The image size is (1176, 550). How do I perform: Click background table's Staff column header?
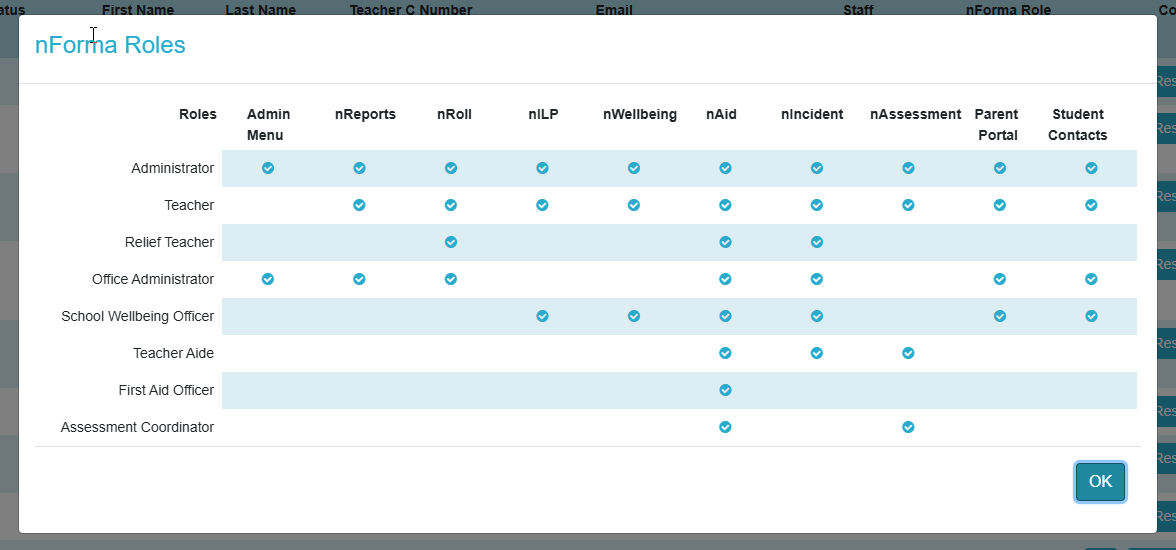pyautogui.click(x=858, y=10)
